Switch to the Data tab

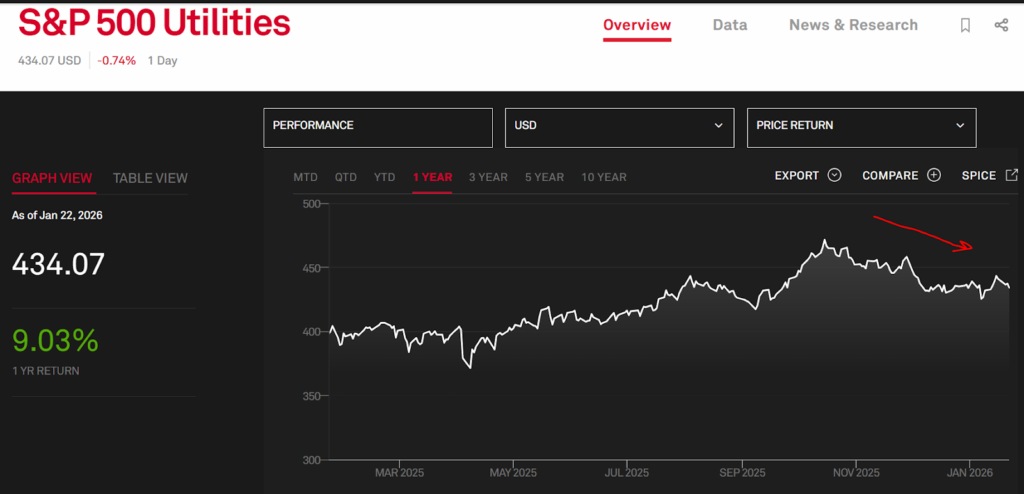coord(730,25)
